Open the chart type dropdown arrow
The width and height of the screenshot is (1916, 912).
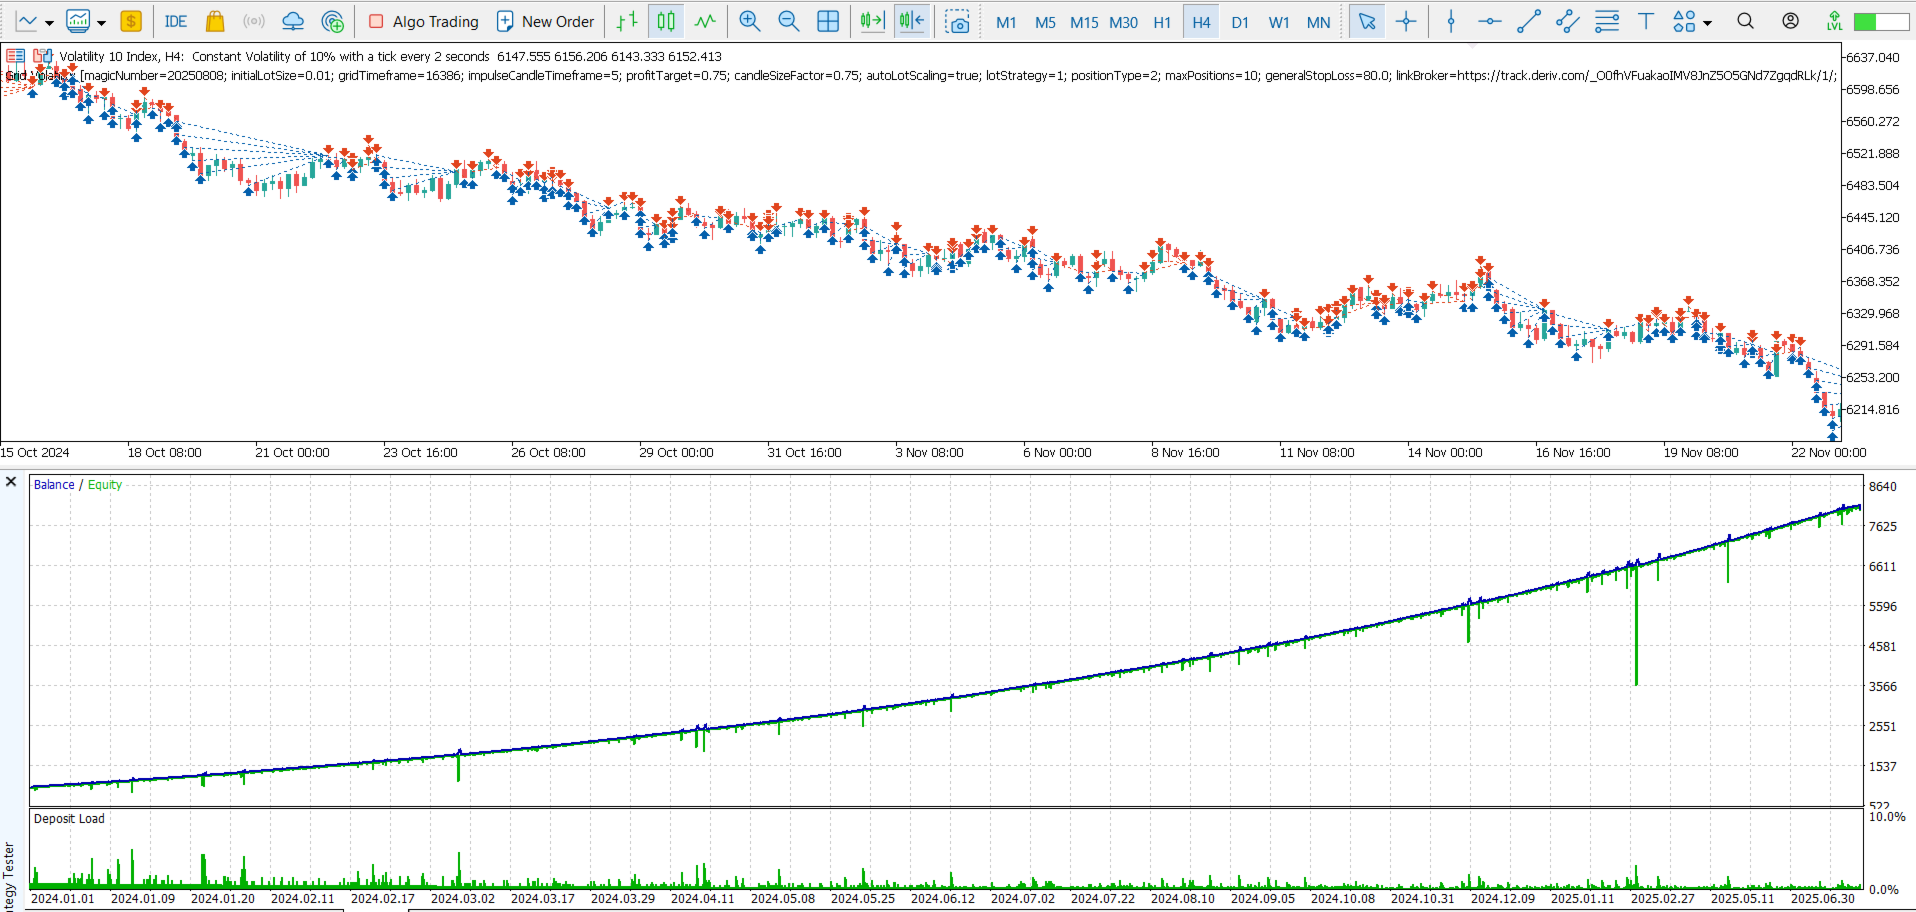point(47,21)
